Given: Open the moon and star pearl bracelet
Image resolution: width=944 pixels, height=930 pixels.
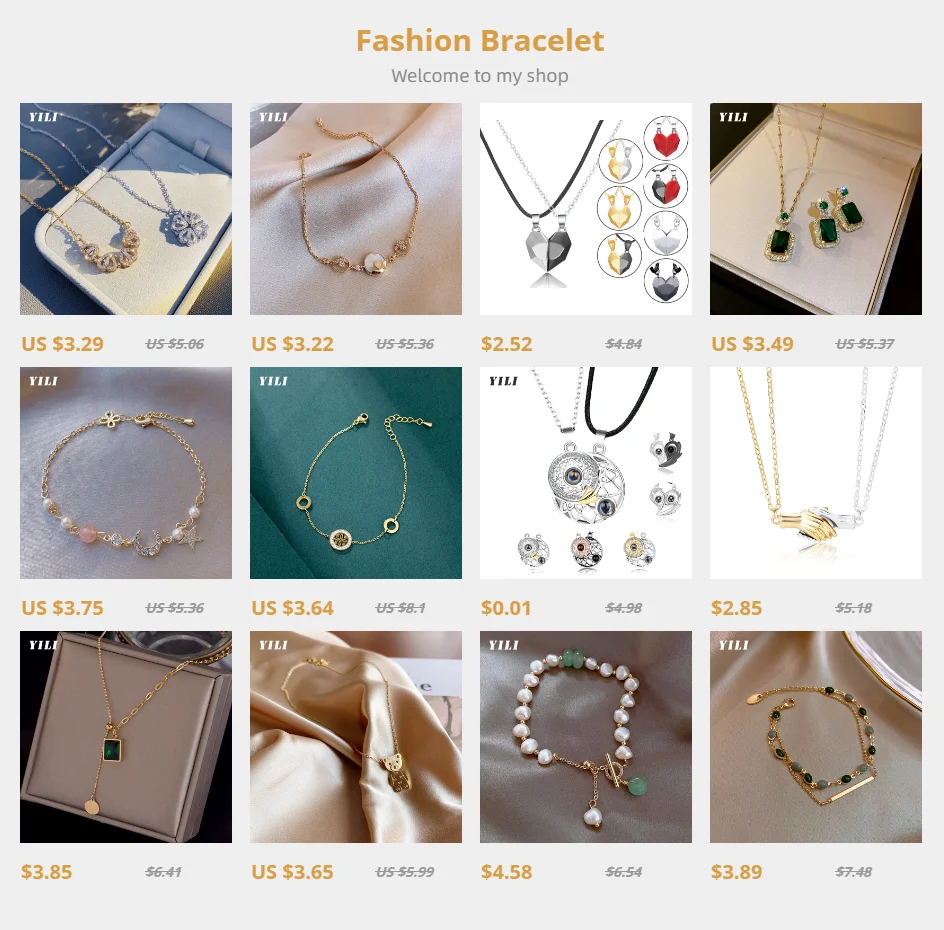Looking at the screenshot, I should [x=126, y=473].
